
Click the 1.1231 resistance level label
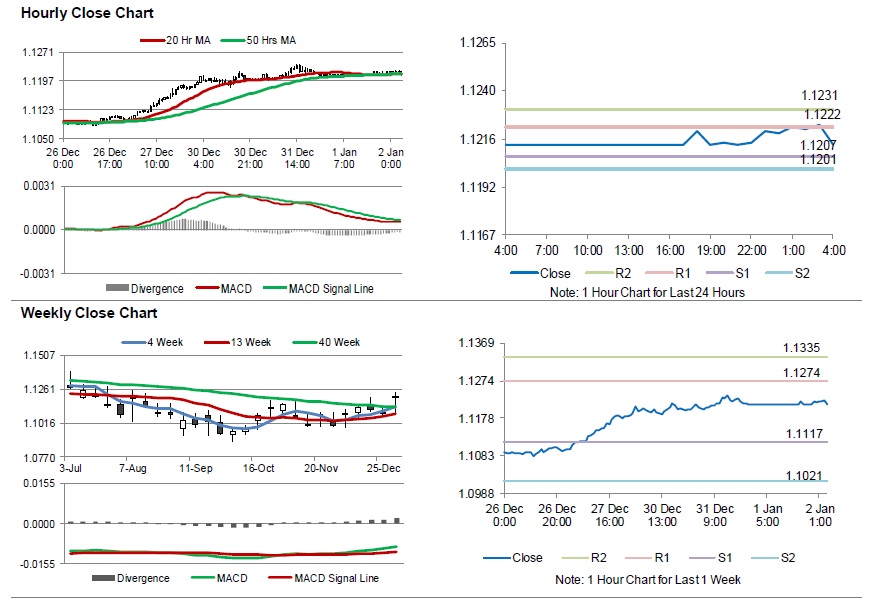tap(820, 95)
